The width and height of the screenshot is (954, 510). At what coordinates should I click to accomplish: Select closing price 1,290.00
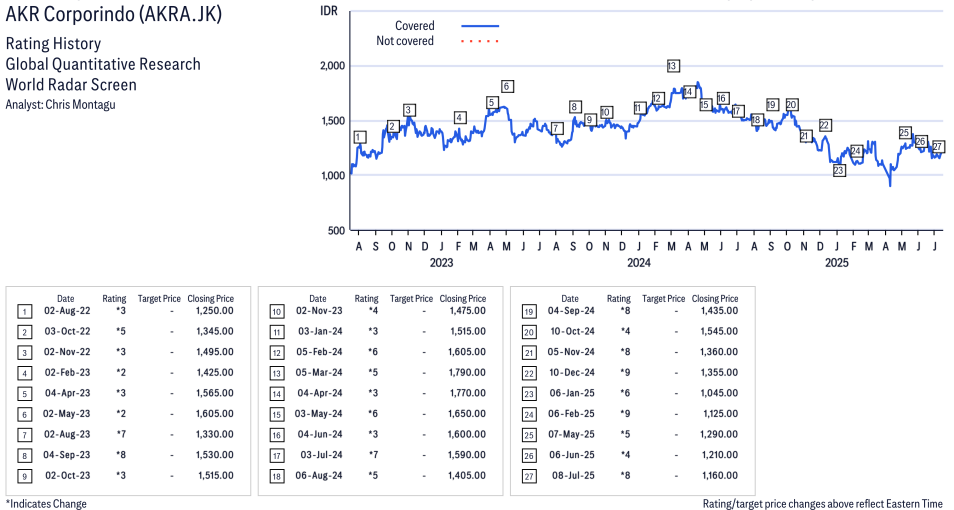(719, 435)
